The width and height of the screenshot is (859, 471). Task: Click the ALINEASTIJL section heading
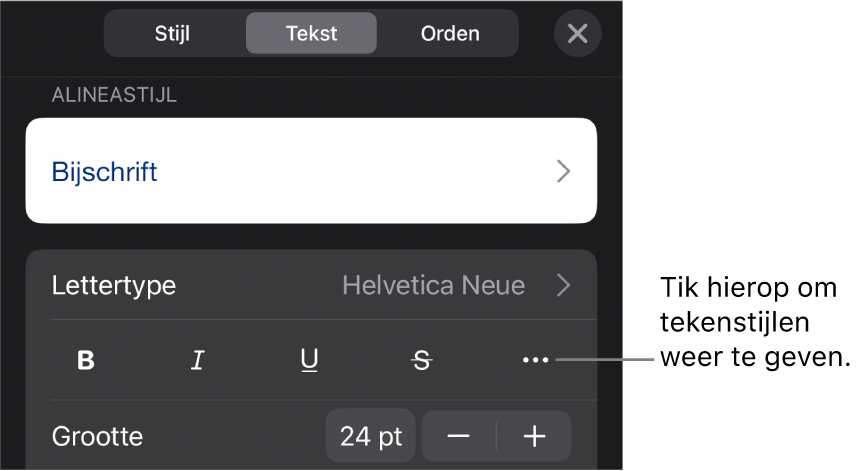point(113,96)
